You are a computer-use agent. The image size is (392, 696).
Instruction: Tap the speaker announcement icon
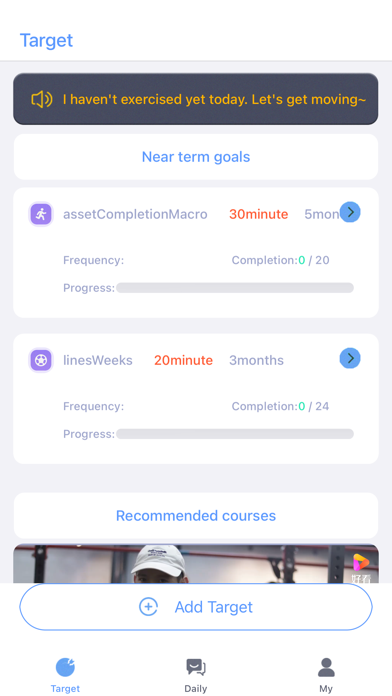point(42,99)
